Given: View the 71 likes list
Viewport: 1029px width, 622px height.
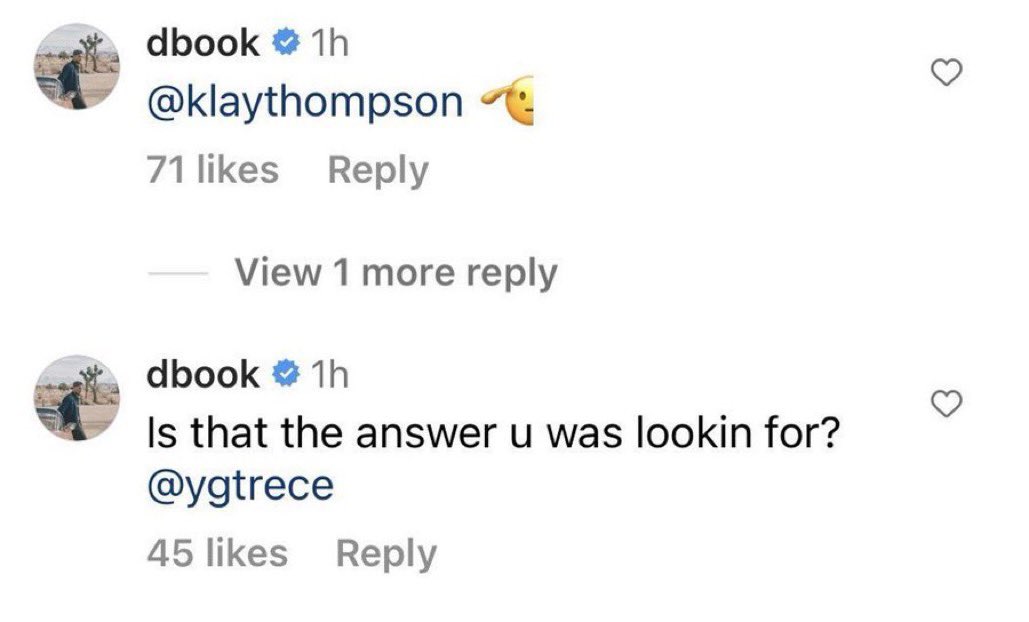Looking at the screenshot, I should tap(212, 170).
